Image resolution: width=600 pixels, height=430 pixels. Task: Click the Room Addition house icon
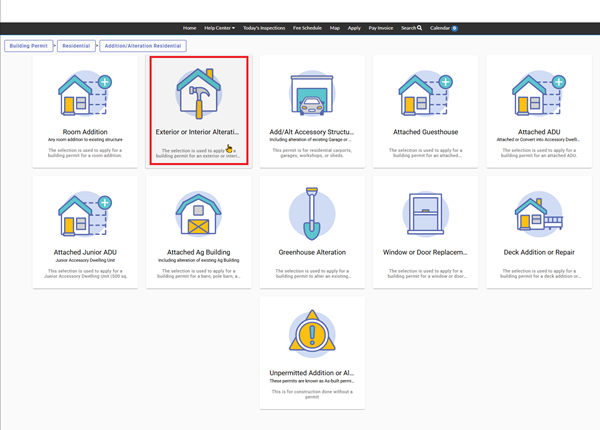tap(85, 94)
